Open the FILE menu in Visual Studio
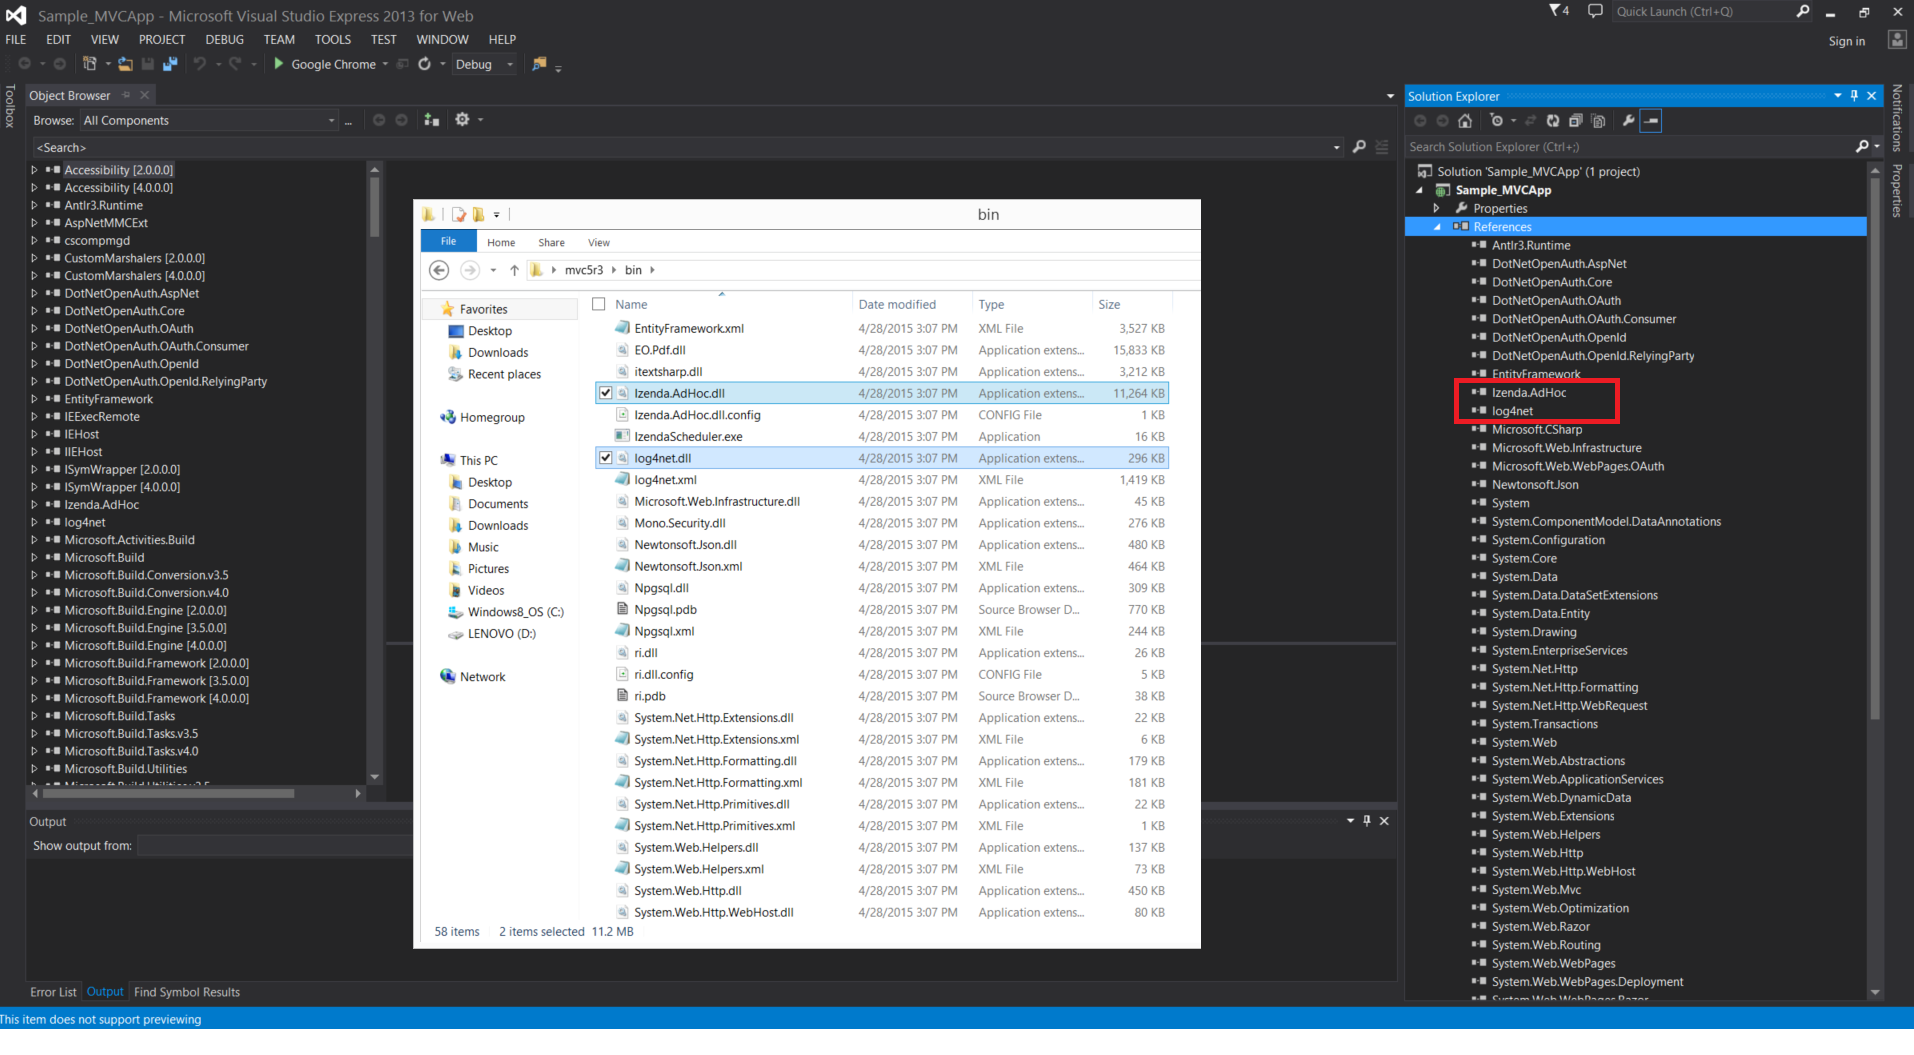 click(16, 40)
